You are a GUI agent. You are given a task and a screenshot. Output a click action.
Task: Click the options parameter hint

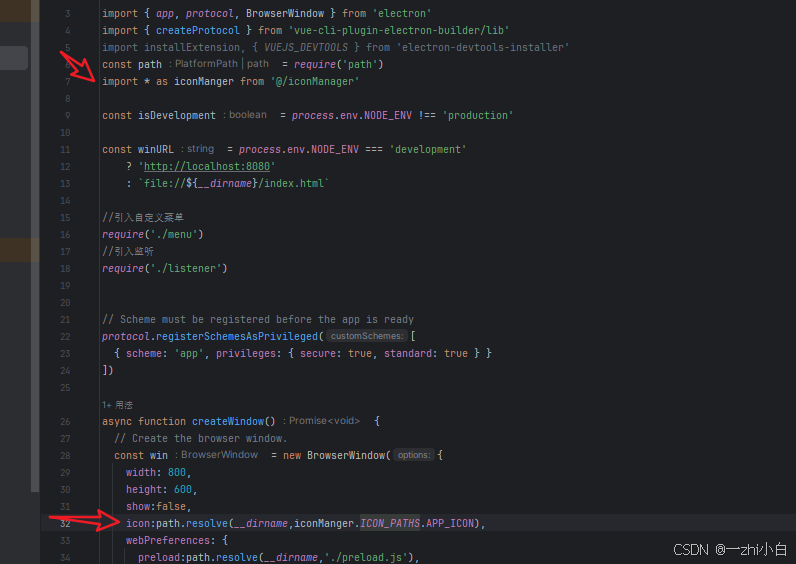pyautogui.click(x=413, y=455)
